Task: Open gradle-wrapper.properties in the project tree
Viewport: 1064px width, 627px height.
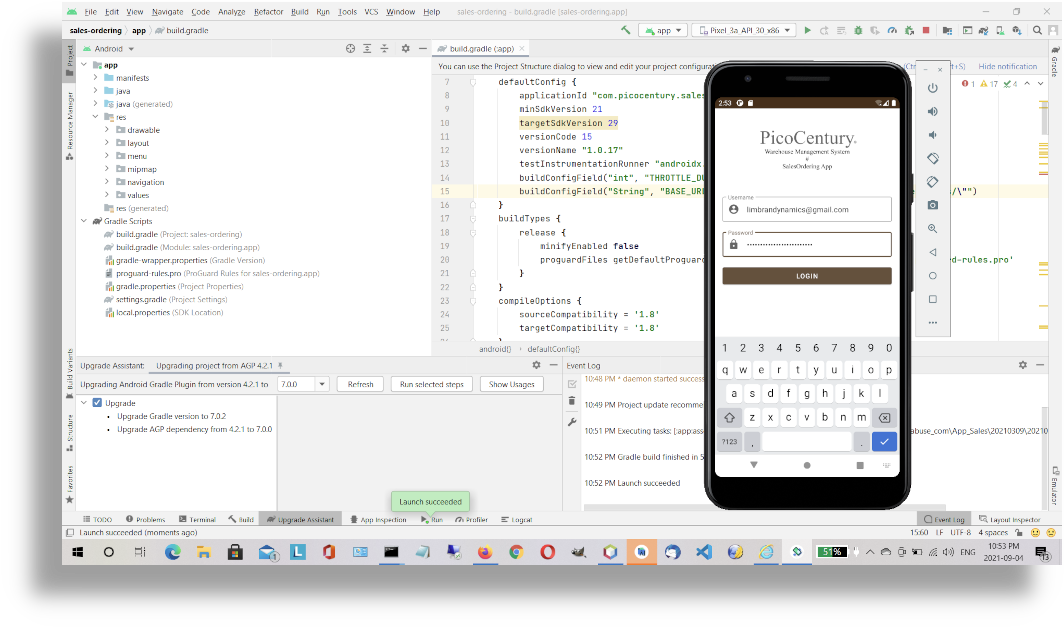Action: (185, 261)
